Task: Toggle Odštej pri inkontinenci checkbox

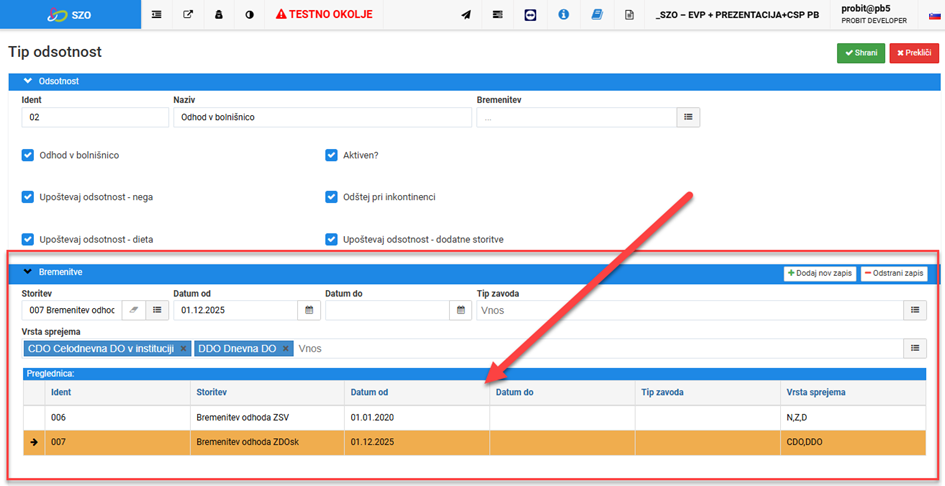Action: [331, 197]
